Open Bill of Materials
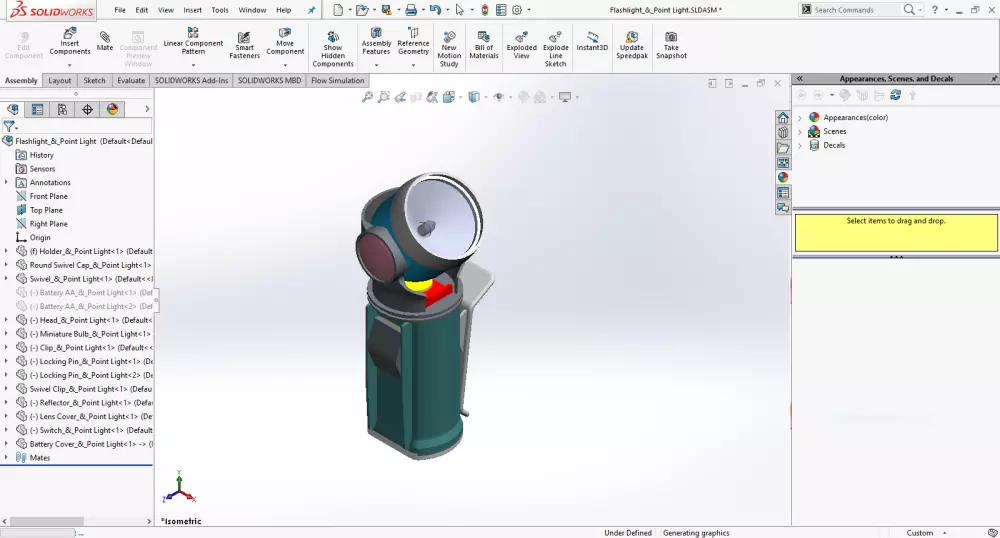Viewport: 1000px width, 538px height. [484, 45]
